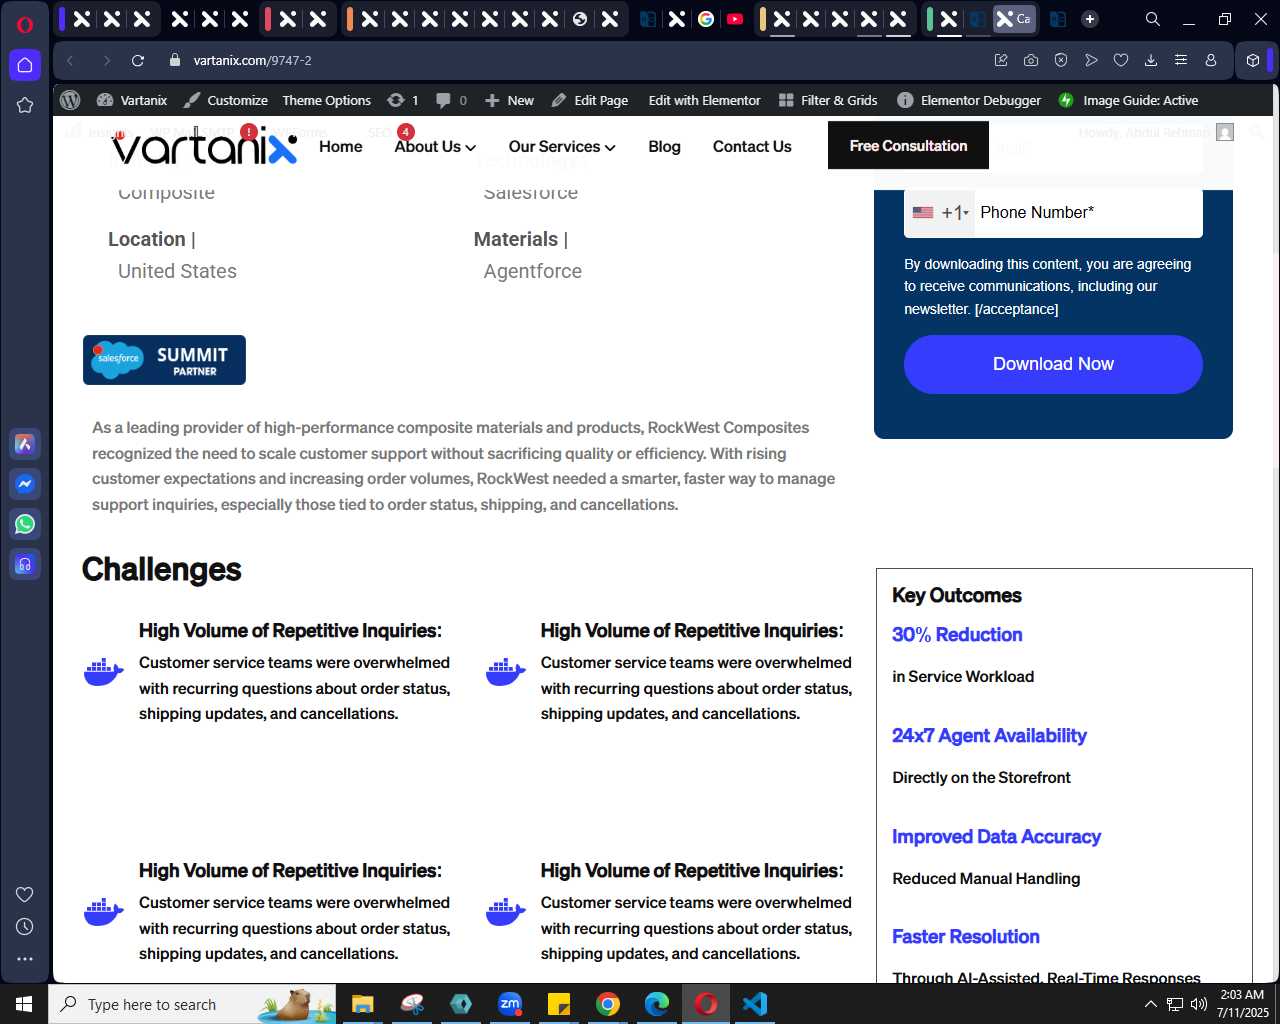
Task: Open Messenger in the Opera sidebar
Action: (x=25, y=484)
